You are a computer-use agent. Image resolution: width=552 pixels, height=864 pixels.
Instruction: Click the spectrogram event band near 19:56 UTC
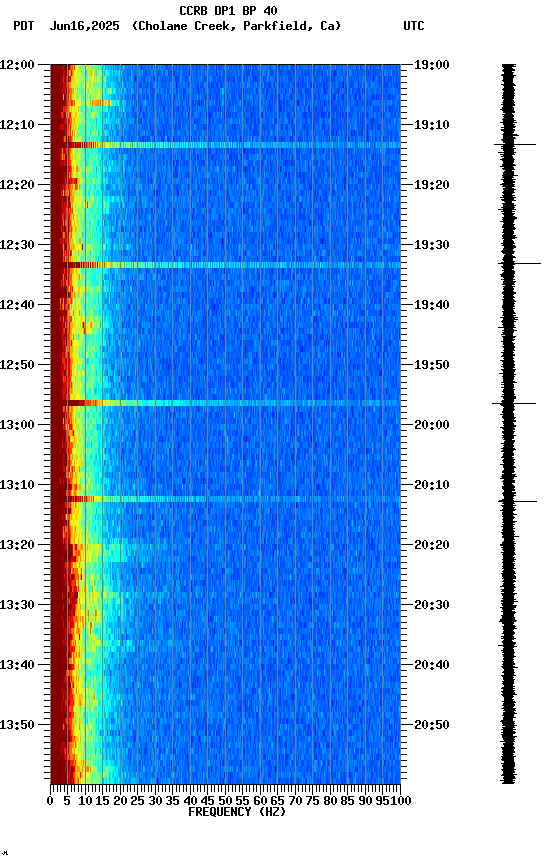(x=225, y=404)
